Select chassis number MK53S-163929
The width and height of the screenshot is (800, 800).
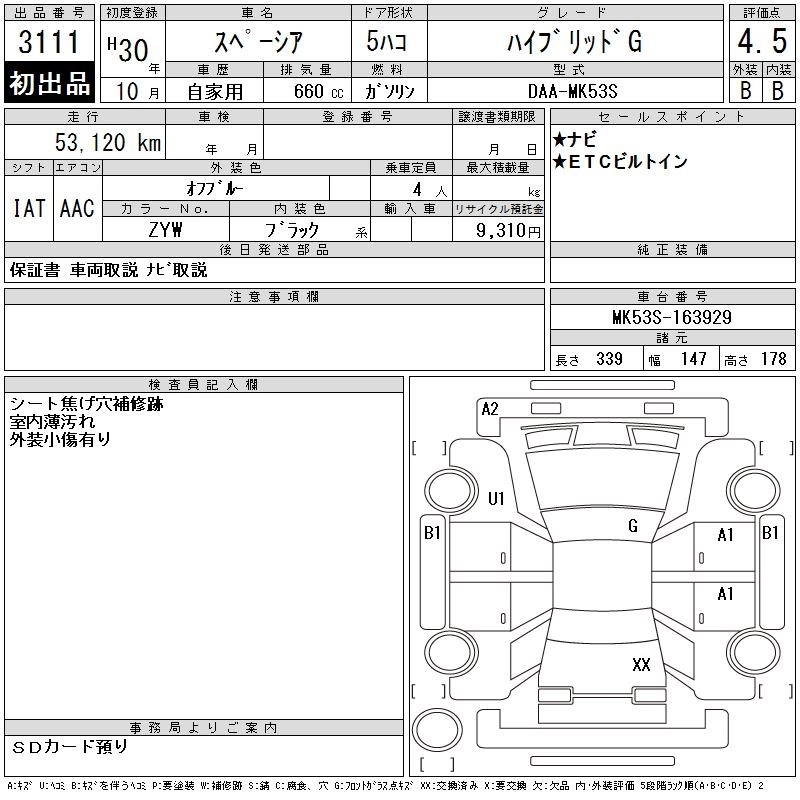[671, 317]
